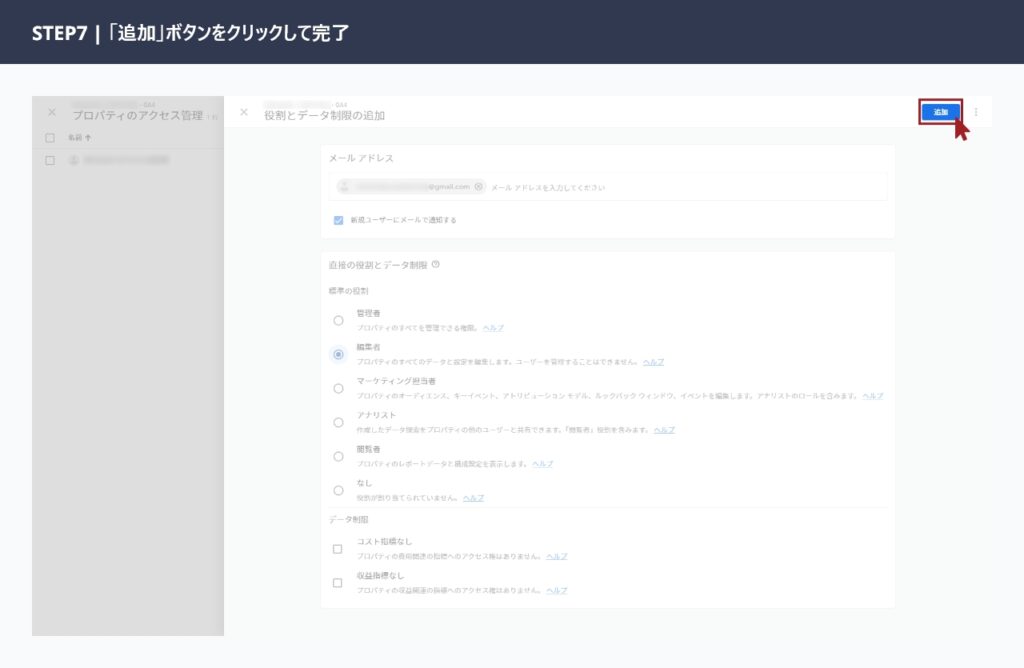The width and height of the screenshot is (1024, 668).
Task: Remove the gmail address chip
Action: pyautogui.click(x=478, y=186)
